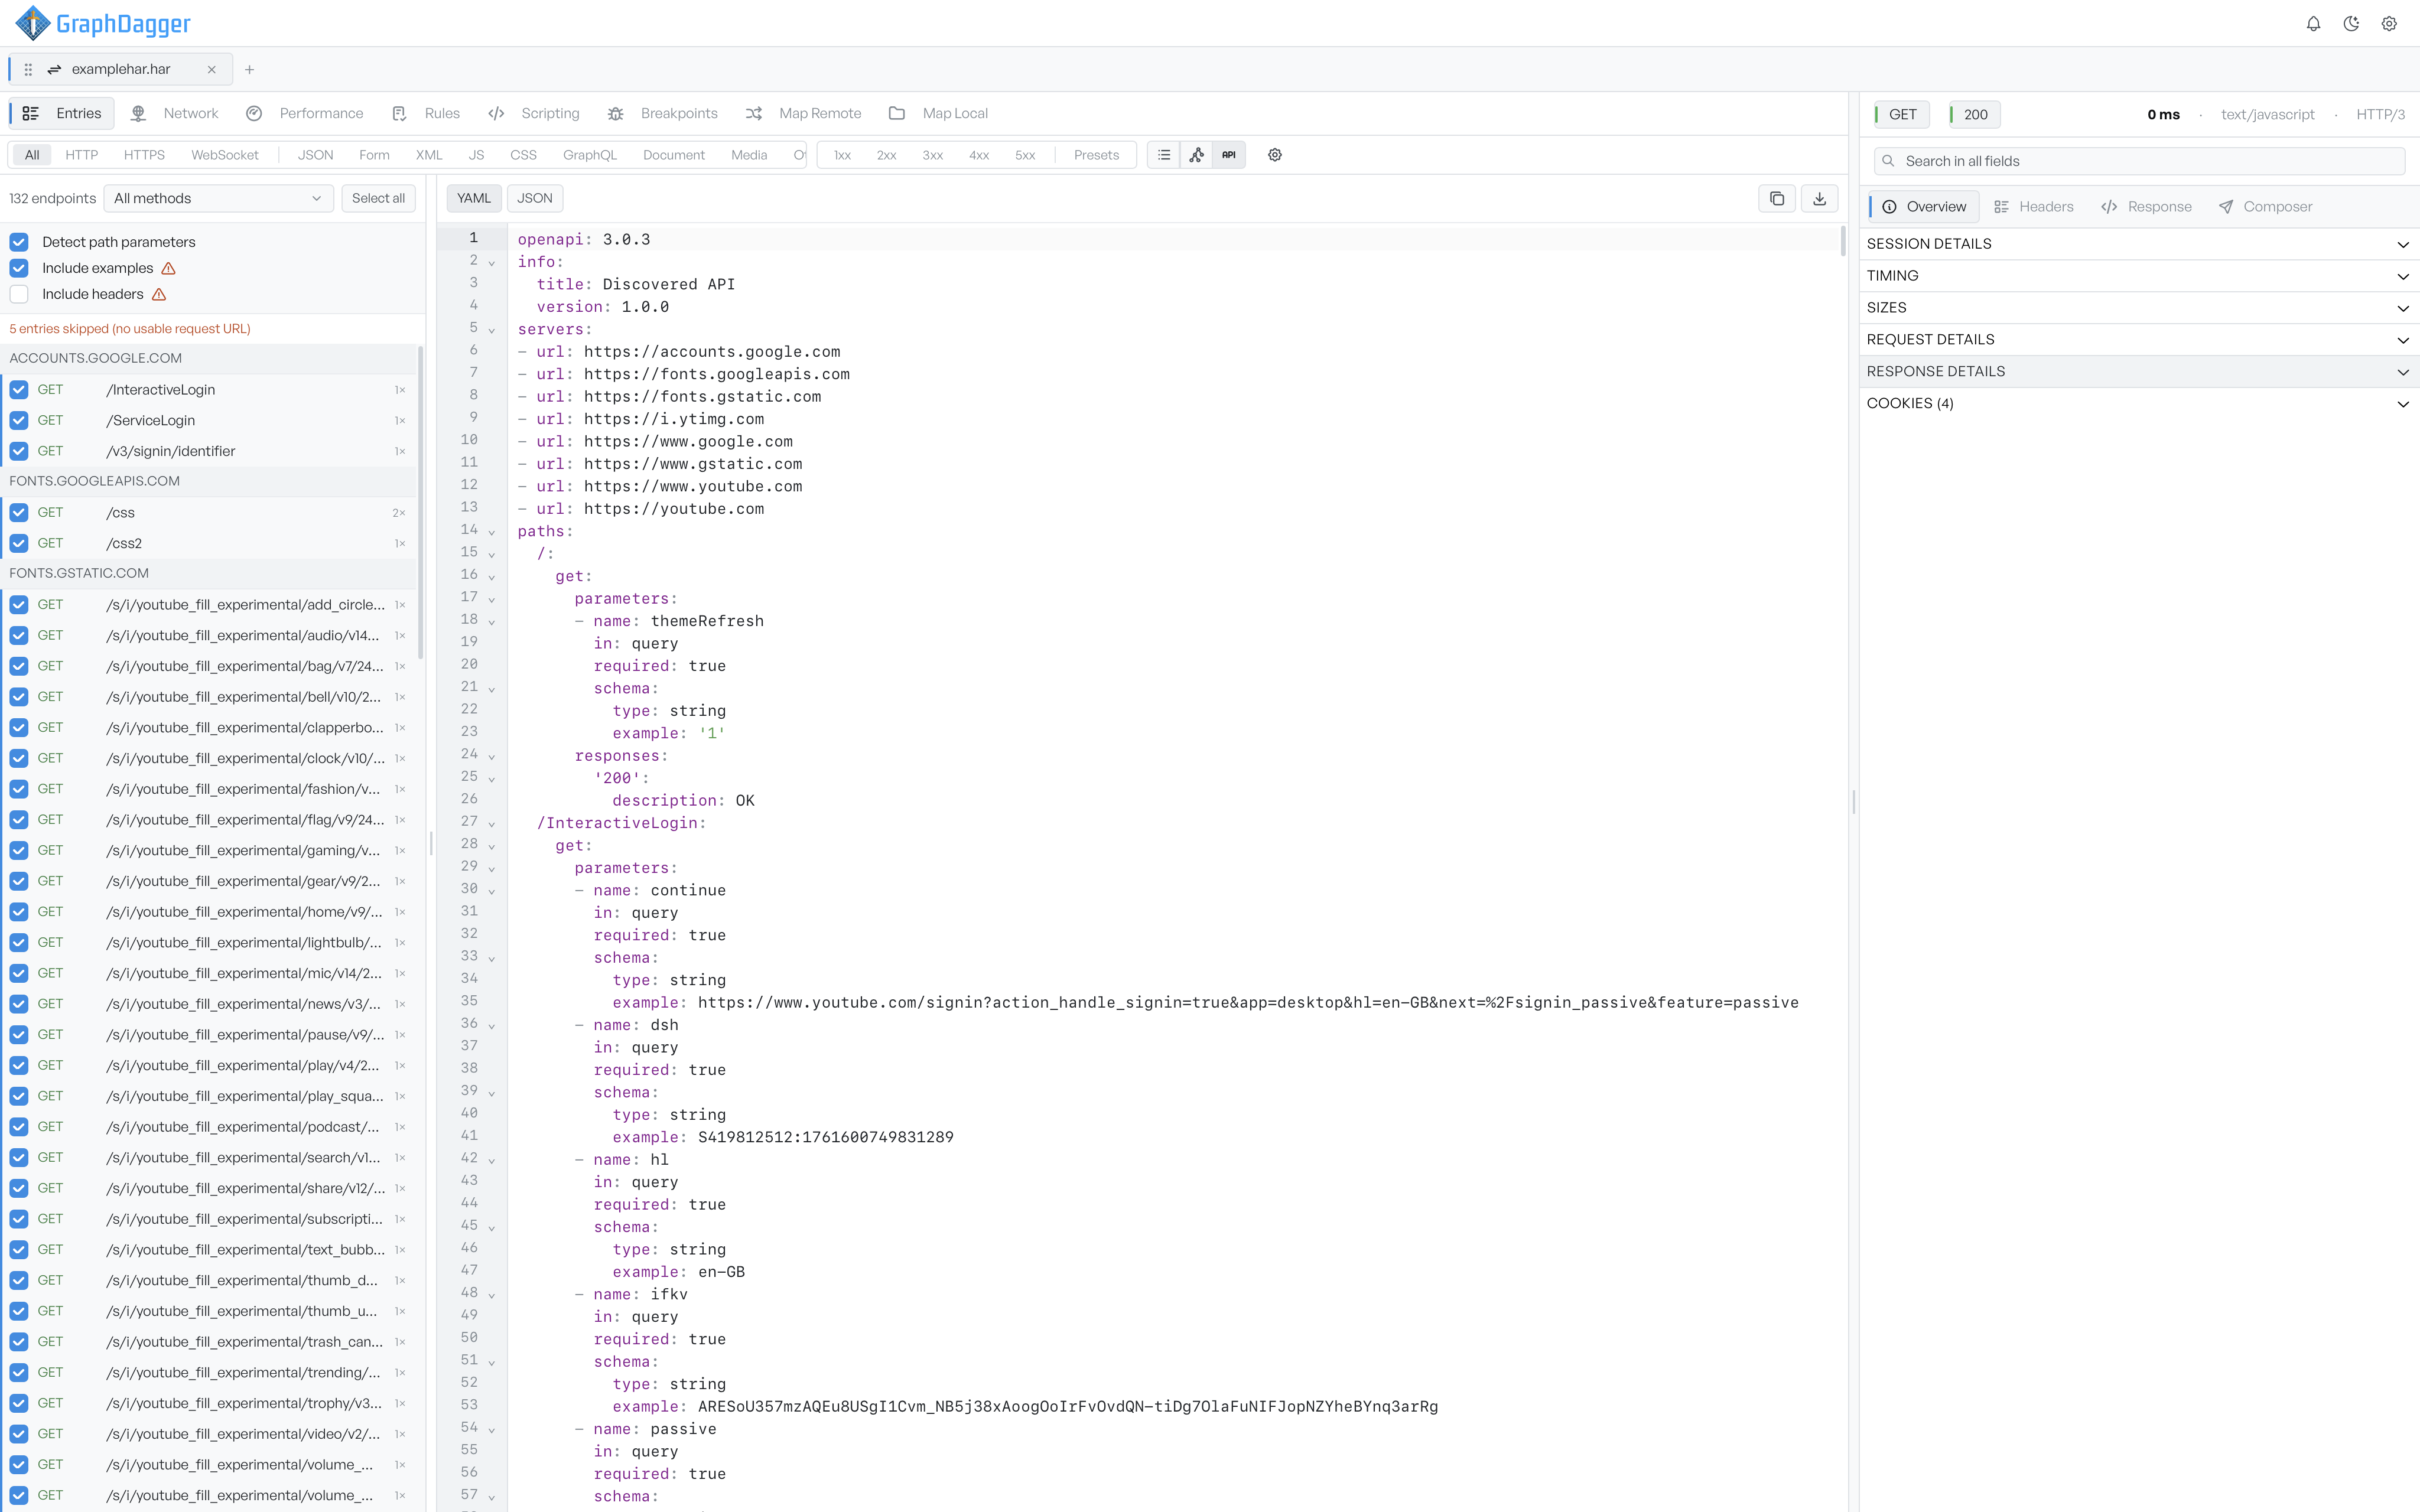The width and height of the screenshot is (2420, 1512).
Task: Copy the OpenAPI spec to clipboard
Action: pyautogui.click(x=1777, y=198)
